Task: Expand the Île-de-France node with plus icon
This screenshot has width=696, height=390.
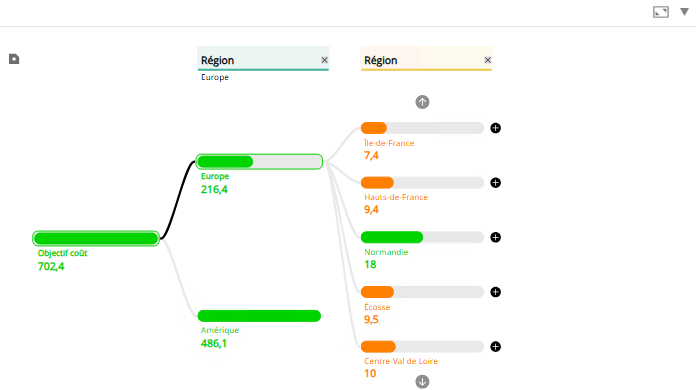Action: [495, 128]
